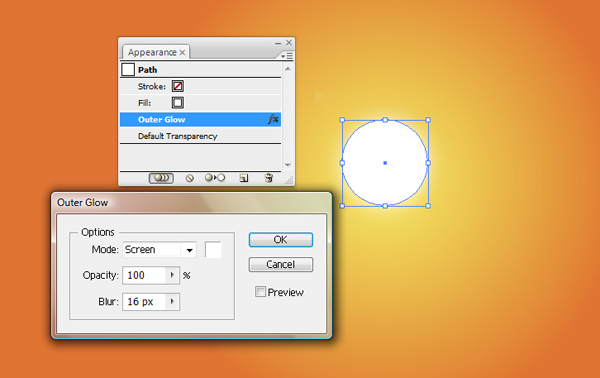This screenshot has height=378, width=600.
Task: Click the Delete Selected Item trash icon
Action: tap(269, 178)
